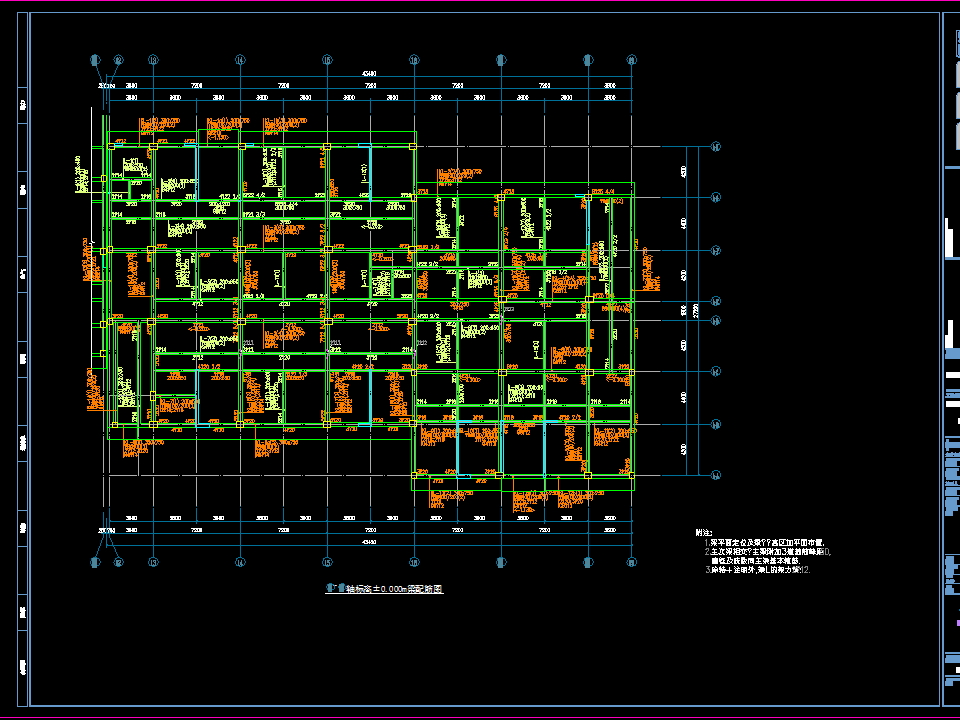This screenshot has height=720, width=960.
Task: Click grid bubble 15 in the top row
Action: (327, 60)
